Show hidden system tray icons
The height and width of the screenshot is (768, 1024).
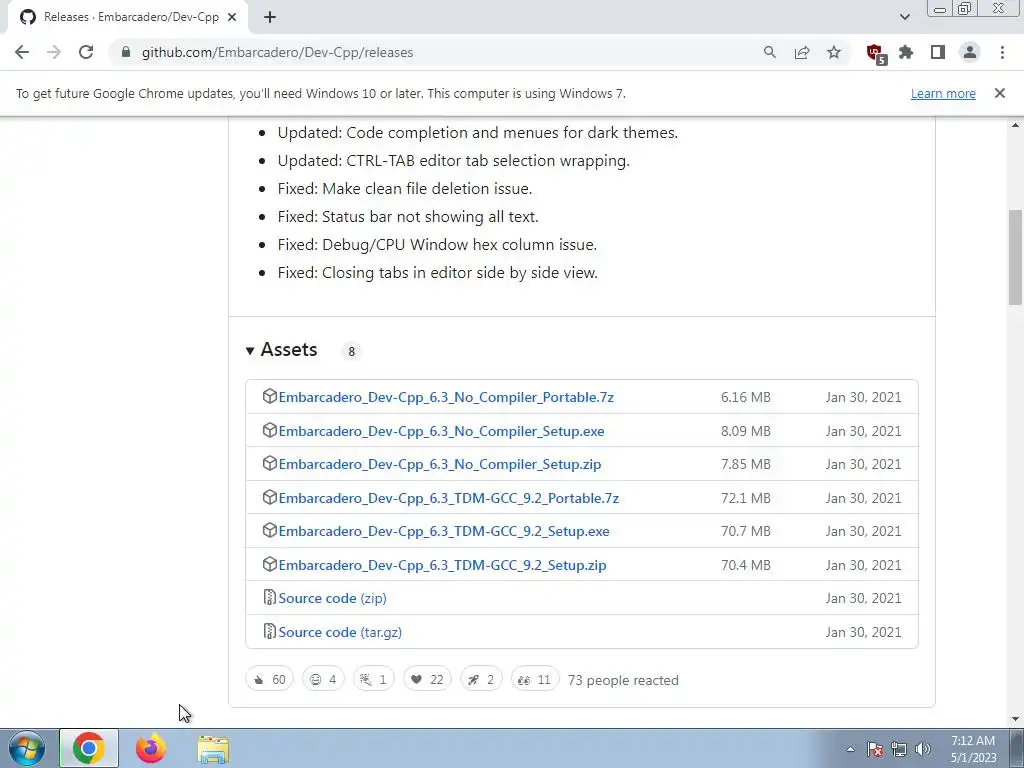pos(850,749)
